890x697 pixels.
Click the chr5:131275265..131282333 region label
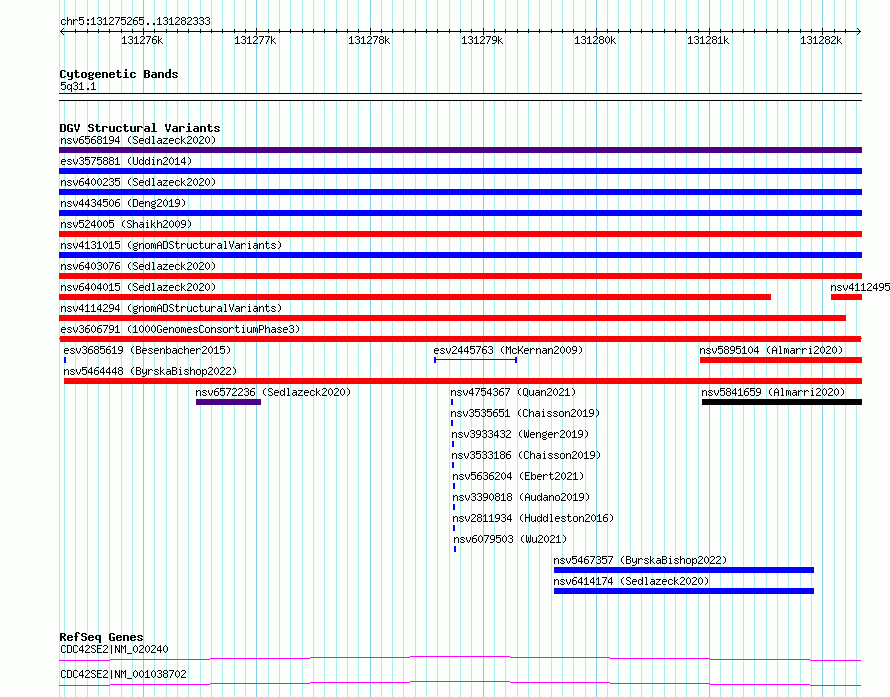coord(135,21)
